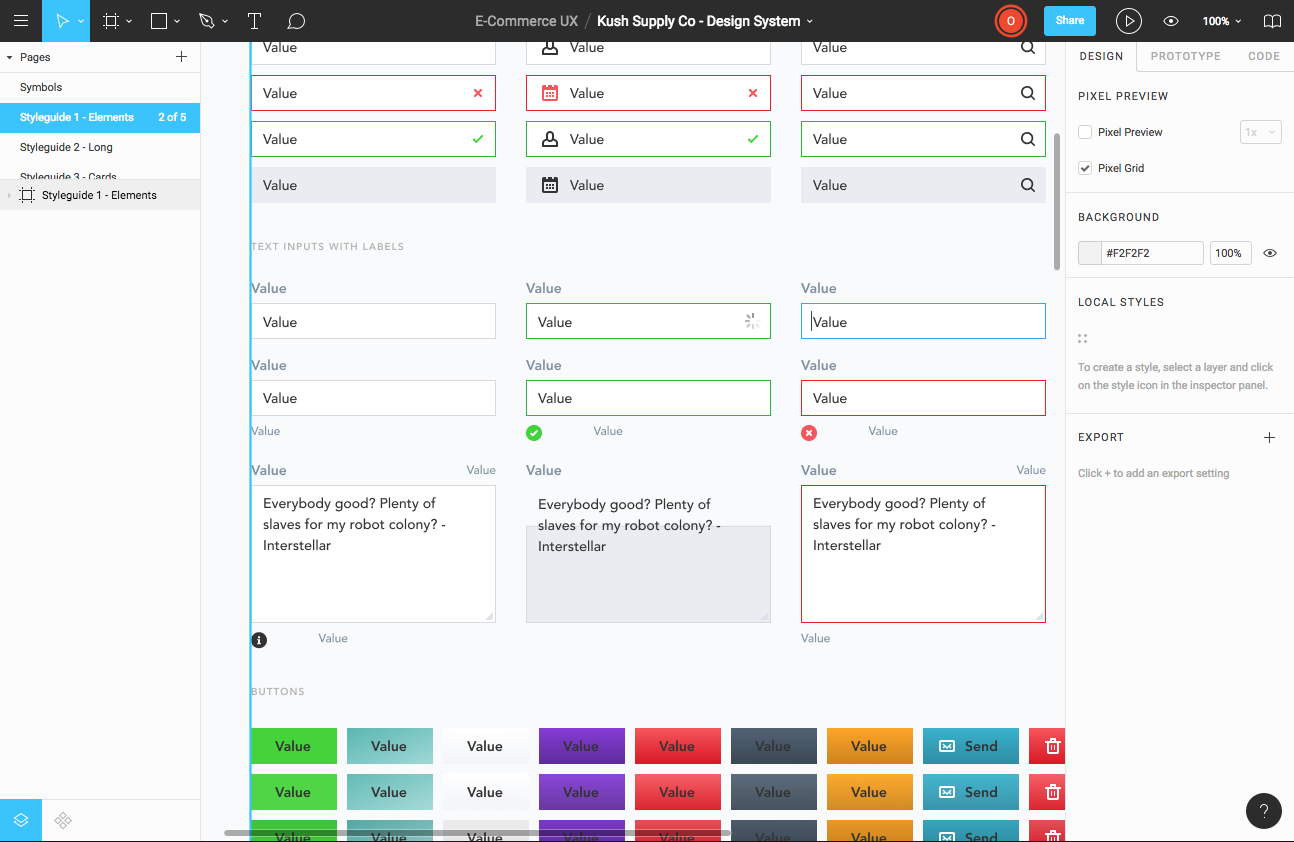This screenshot has height=842, width=1294.
Task: Uncheck the Pixel Grid checkbox
Action: click(1085, 168)
